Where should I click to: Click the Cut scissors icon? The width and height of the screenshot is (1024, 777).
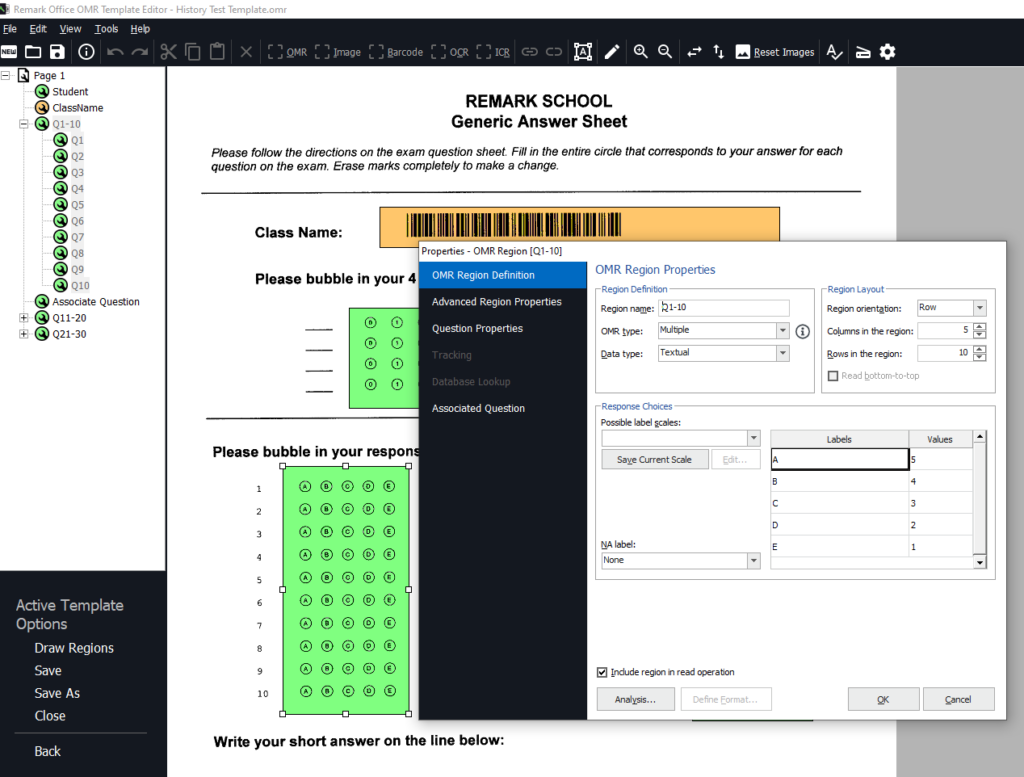coord(168,52)
